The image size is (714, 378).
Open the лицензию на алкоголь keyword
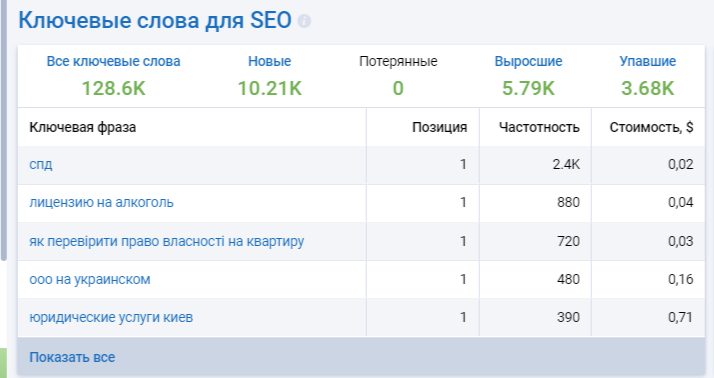coord(102,202)
